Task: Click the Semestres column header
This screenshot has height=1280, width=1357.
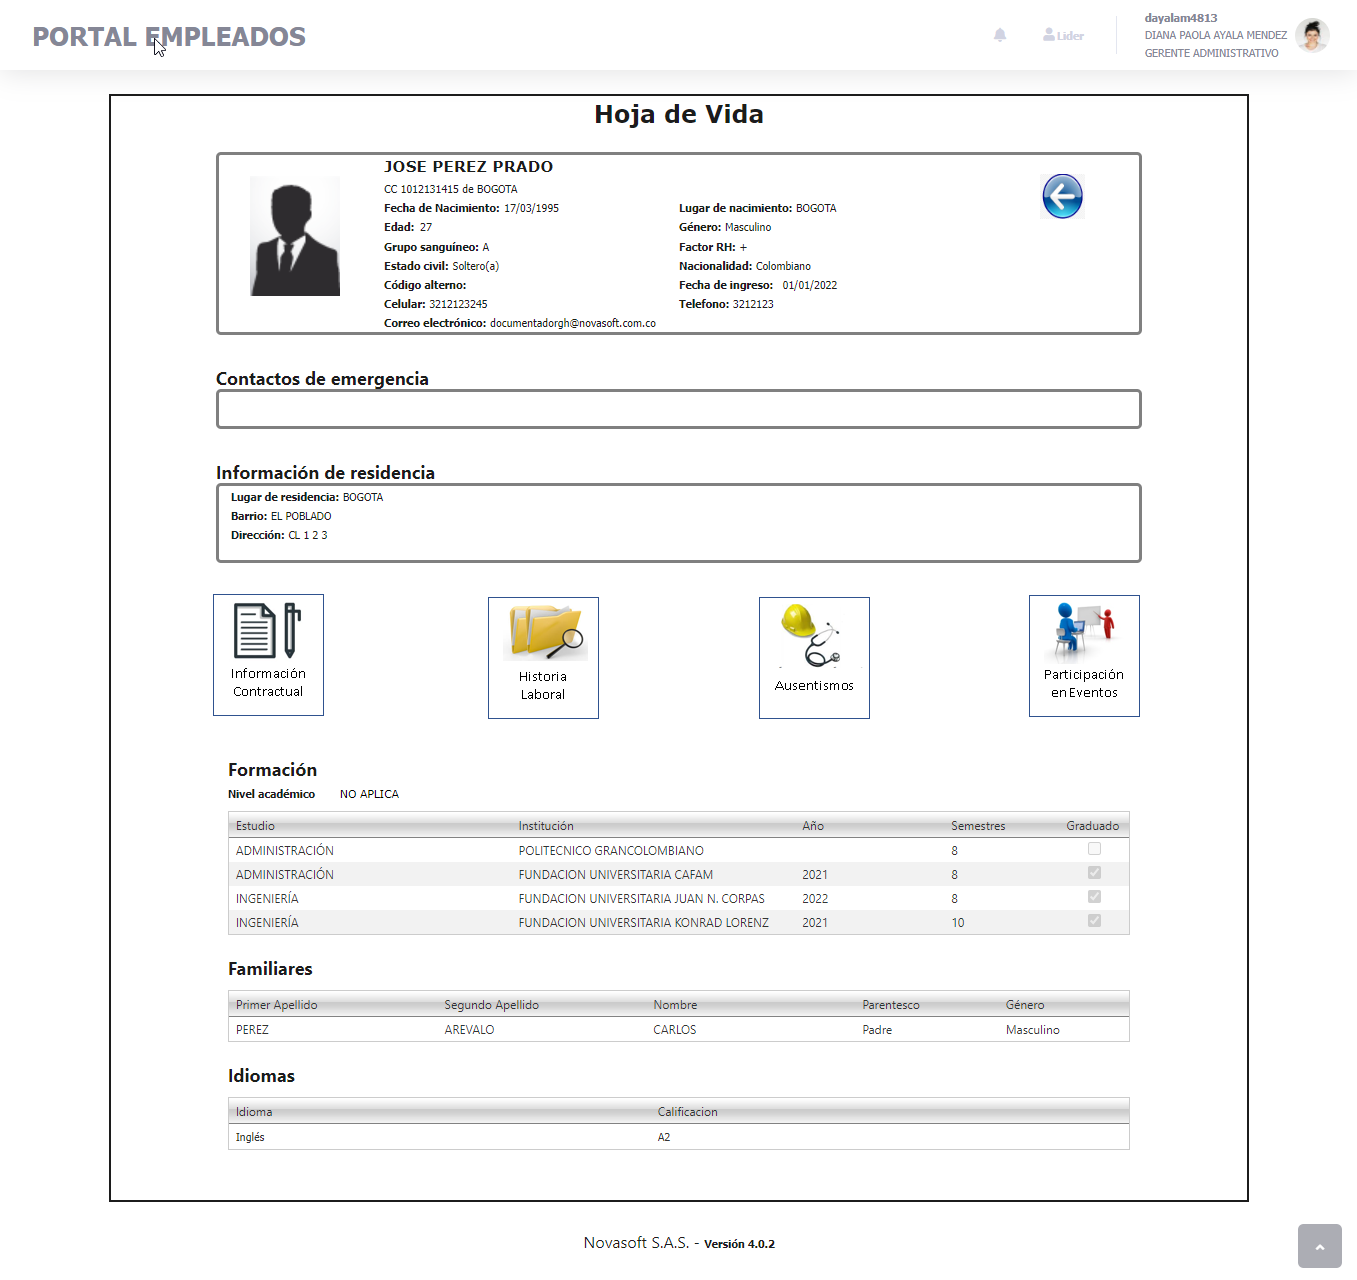Action: pyautogui.click(x=978, y=826)
